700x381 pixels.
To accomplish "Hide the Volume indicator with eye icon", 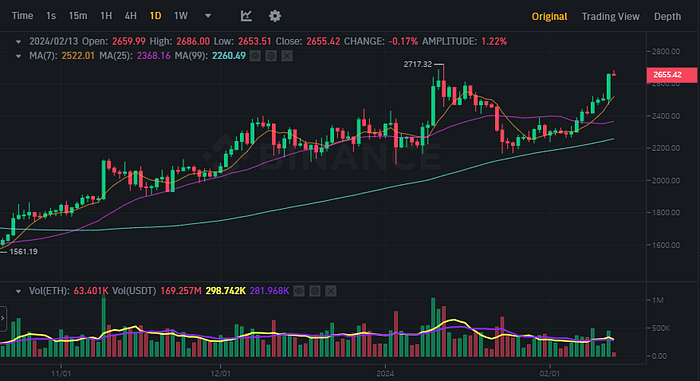I will point(299,291).
